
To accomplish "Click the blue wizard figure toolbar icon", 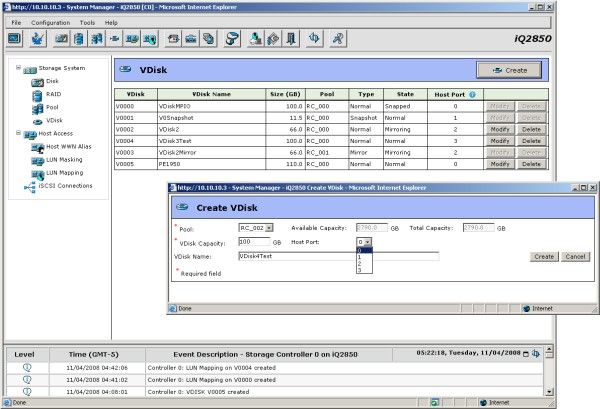I will click(38, 39).
